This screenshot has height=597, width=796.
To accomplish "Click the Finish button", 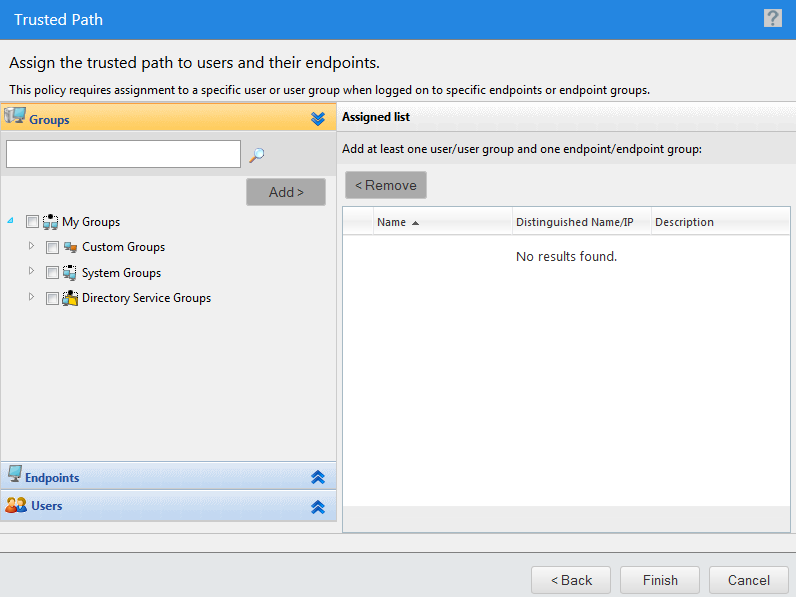I will pyautogui.click(x=660, y=580).
